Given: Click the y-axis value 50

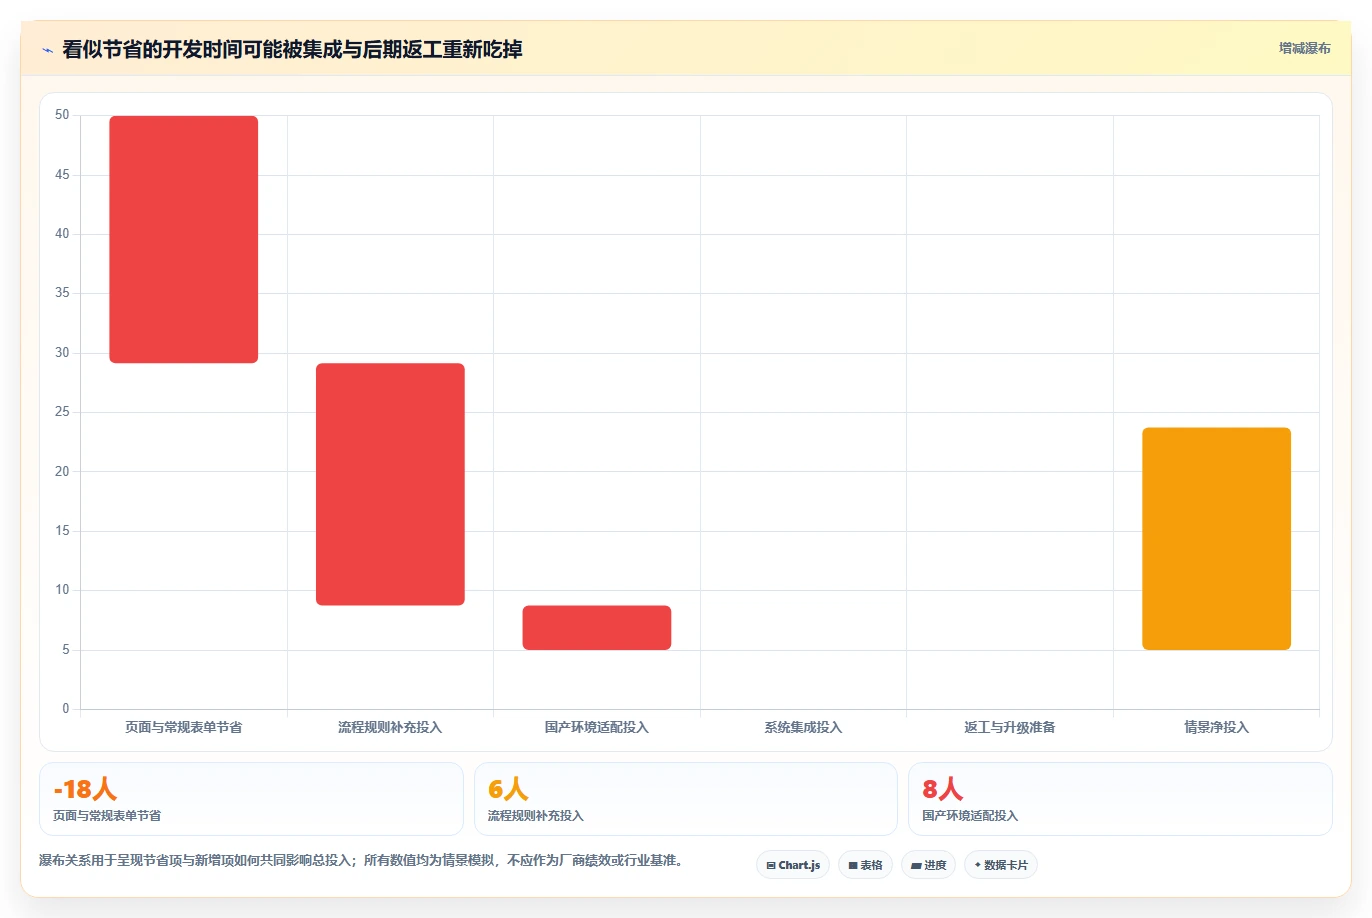Looking at the screenshot, I should (62, 115).
